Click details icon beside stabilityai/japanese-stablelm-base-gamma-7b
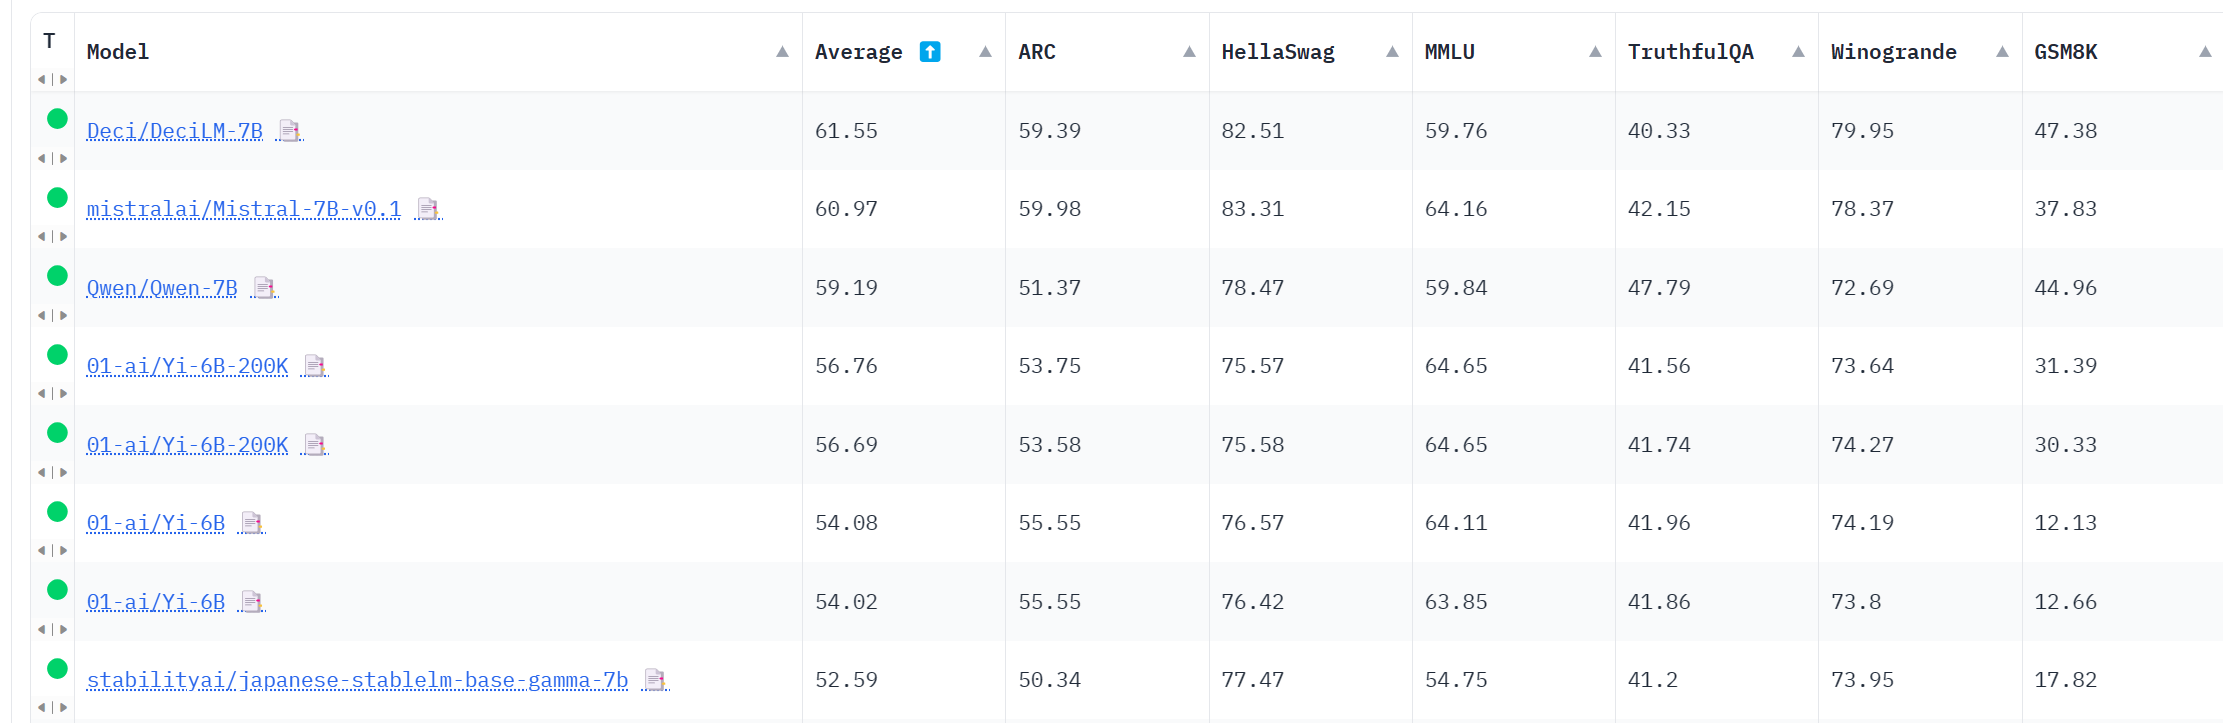The image size is (2223, 723). tap(655, 680)
